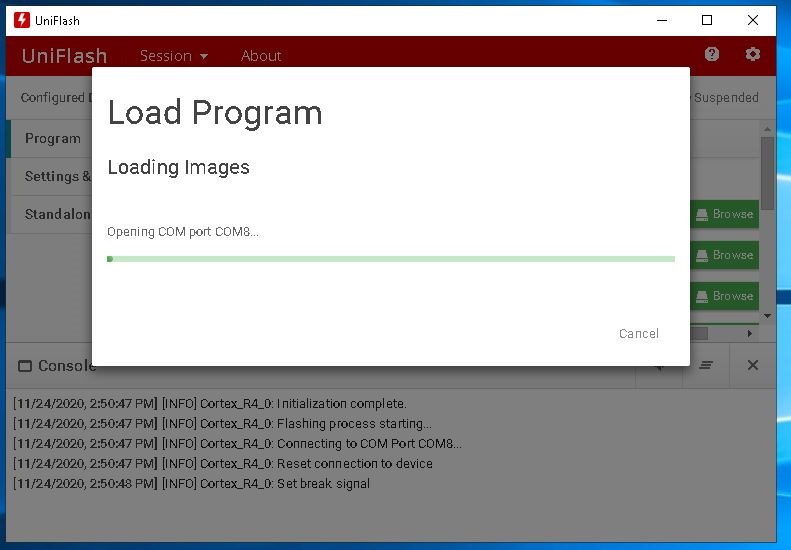Minimize the UniFlash window
The height and width of the screenshot is (550, 791).
tap(662, 20)
